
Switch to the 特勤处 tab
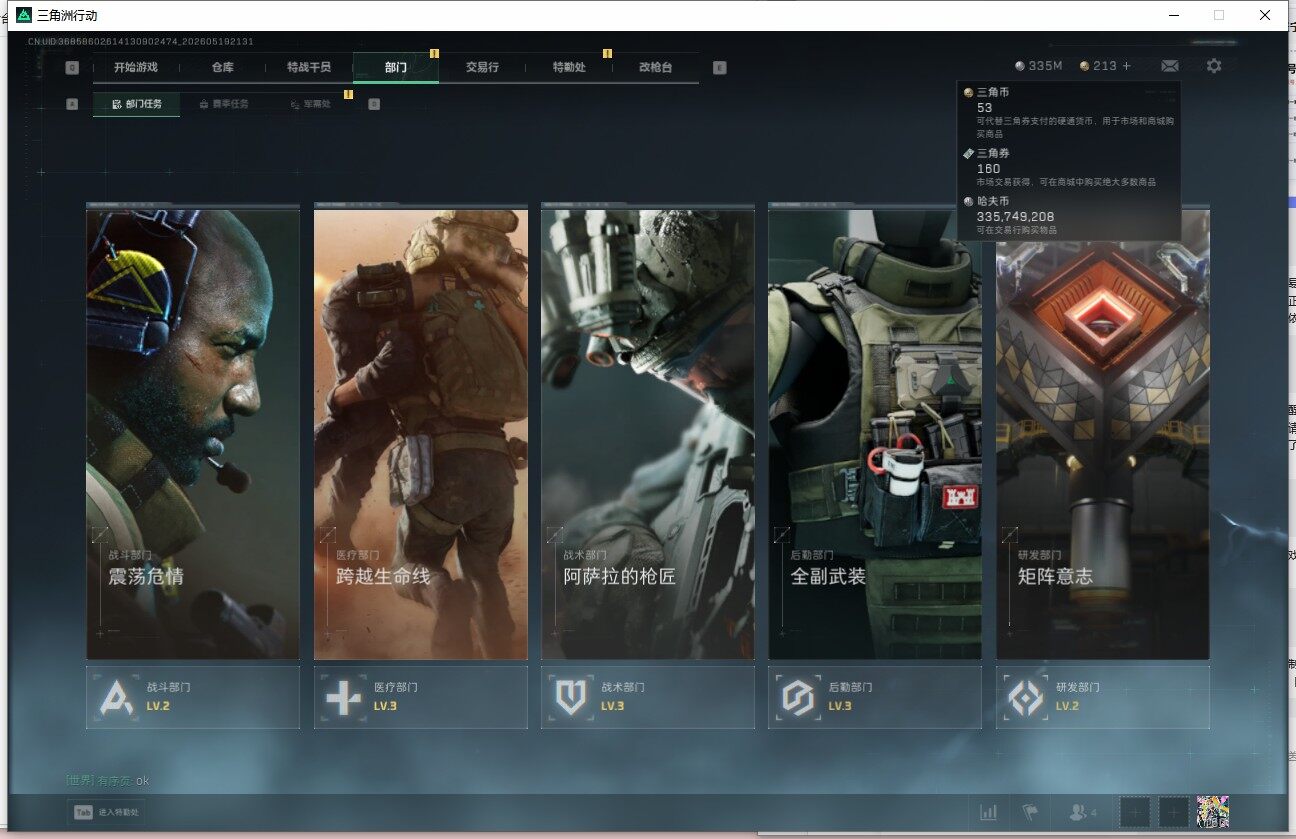[x=569, y=67]
